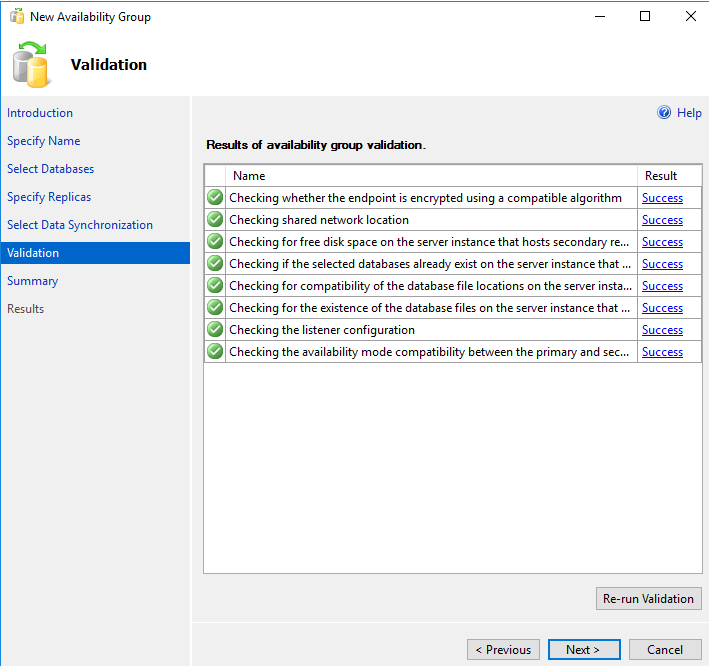Open the Summary wizard page
The image size is (709, 666).
[33, 281]
